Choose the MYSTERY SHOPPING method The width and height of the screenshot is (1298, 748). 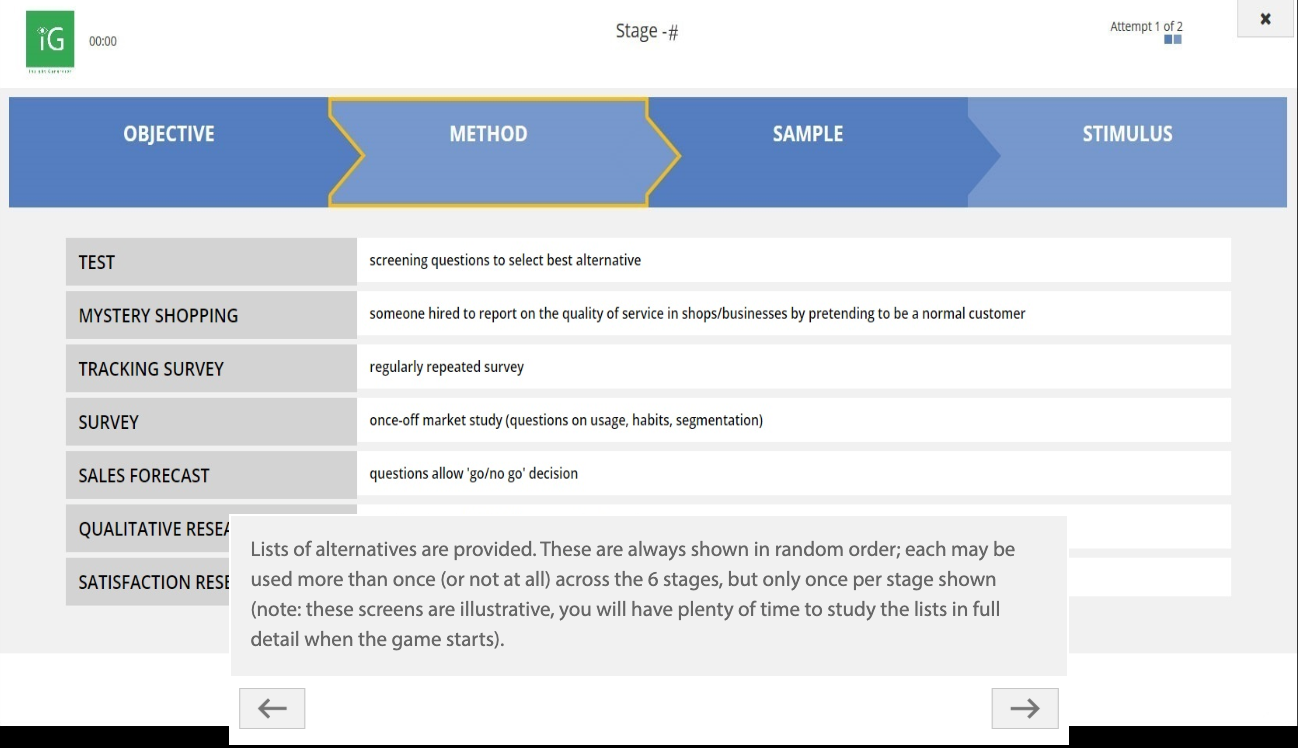coord(158,315)
